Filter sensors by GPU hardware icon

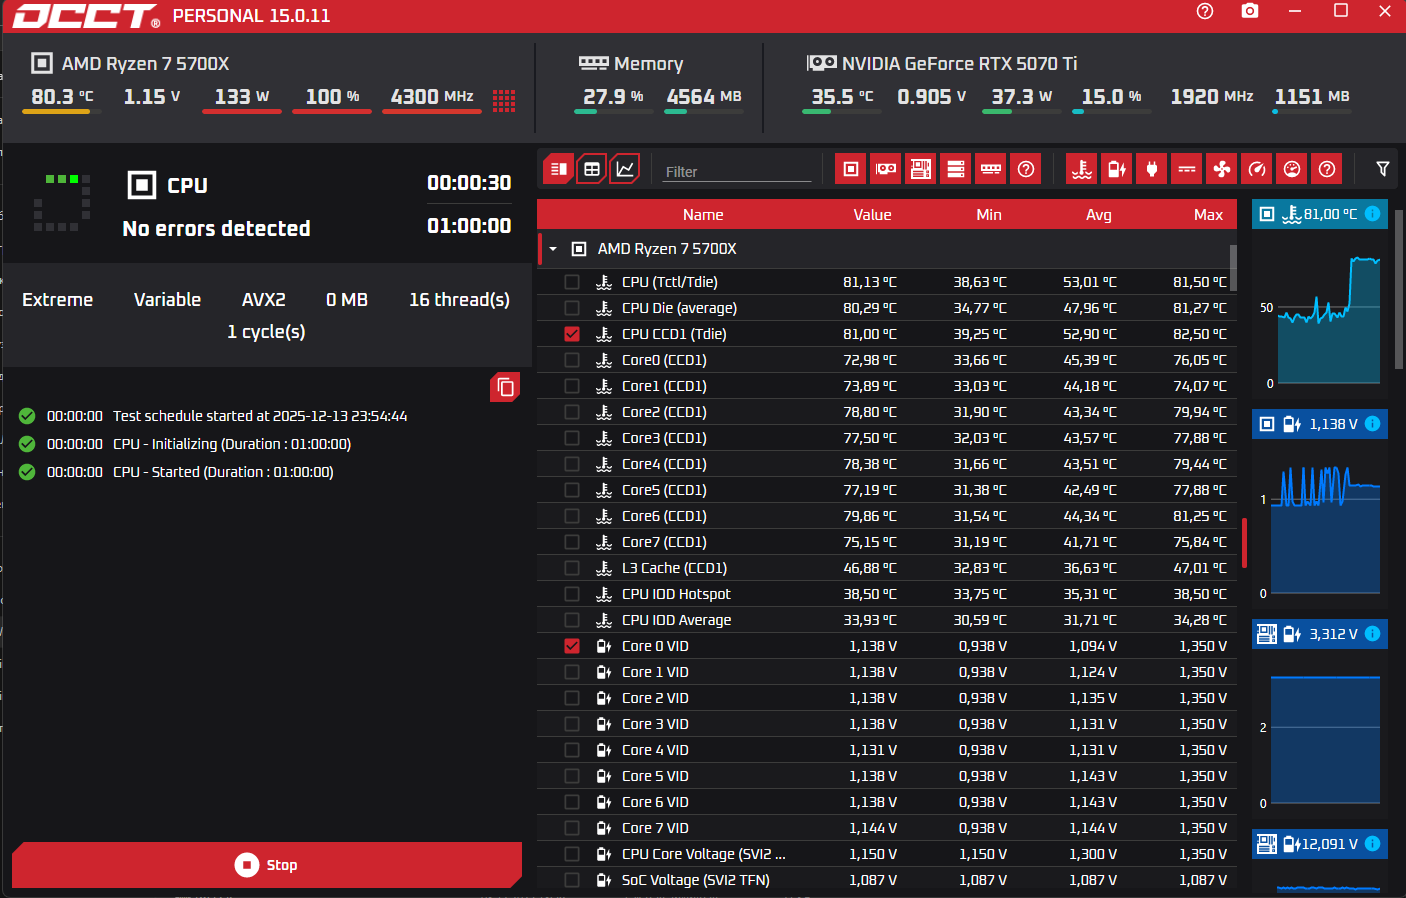pyautogui.click(x=886, y=169)
